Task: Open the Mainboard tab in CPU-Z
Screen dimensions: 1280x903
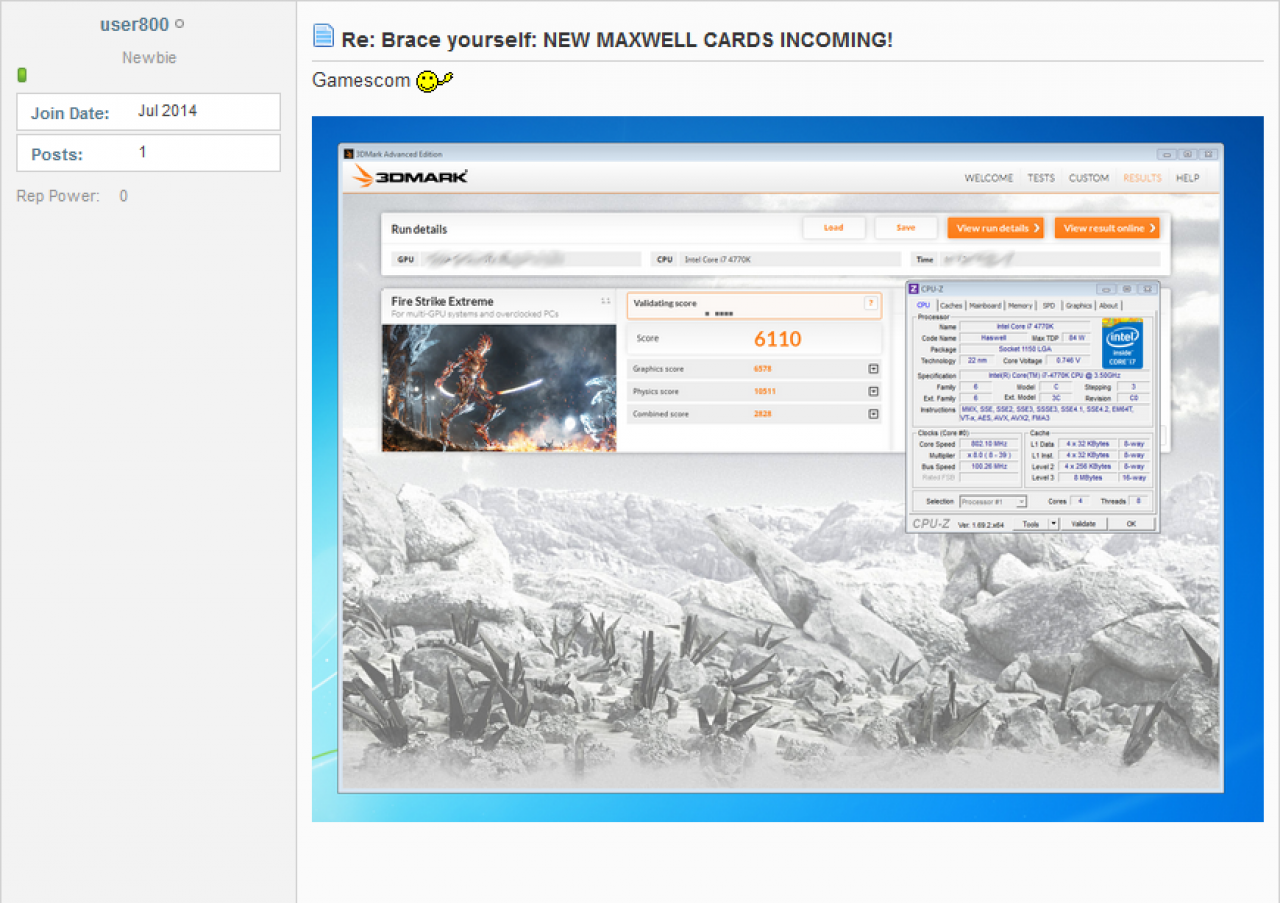Action: point(985,306)
